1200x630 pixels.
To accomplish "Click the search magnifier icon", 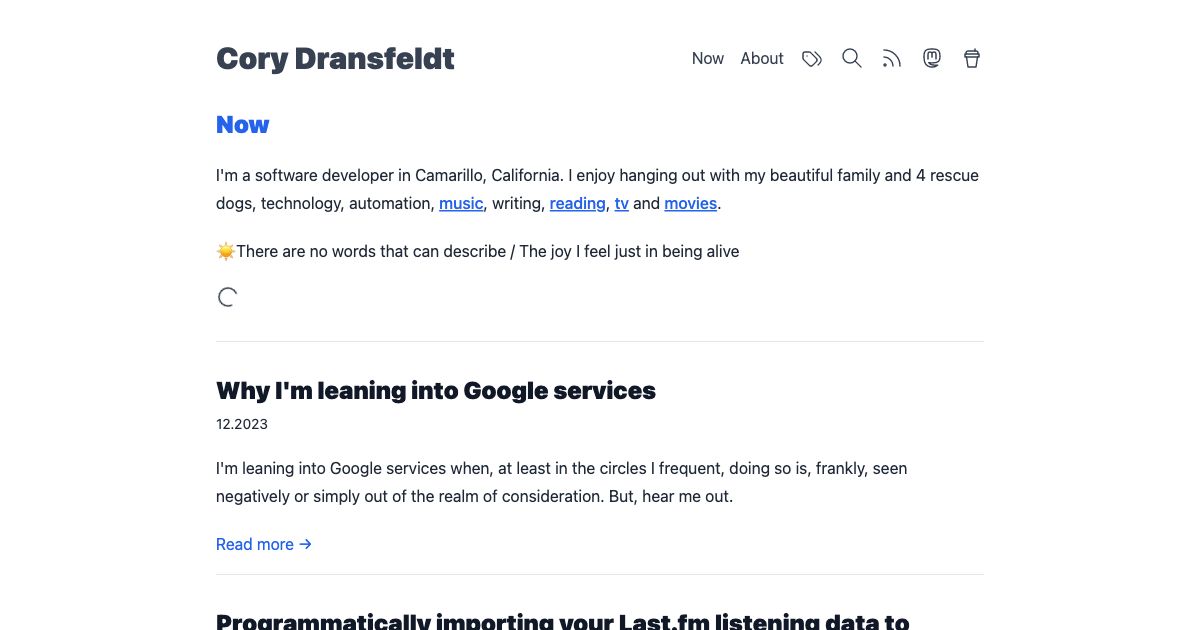I will (x=851, y=58).
